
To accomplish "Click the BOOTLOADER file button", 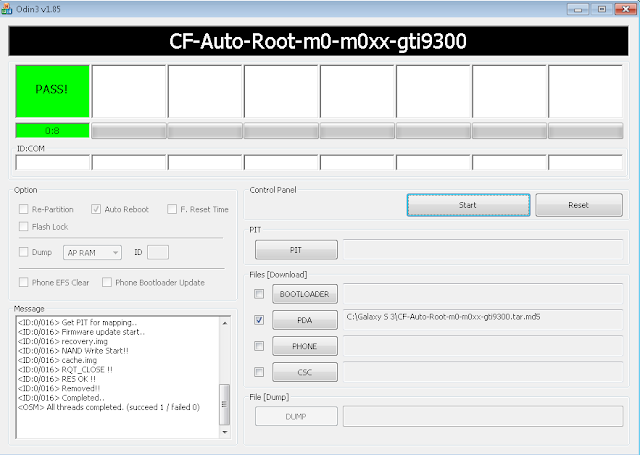I will tap(304, 294).
